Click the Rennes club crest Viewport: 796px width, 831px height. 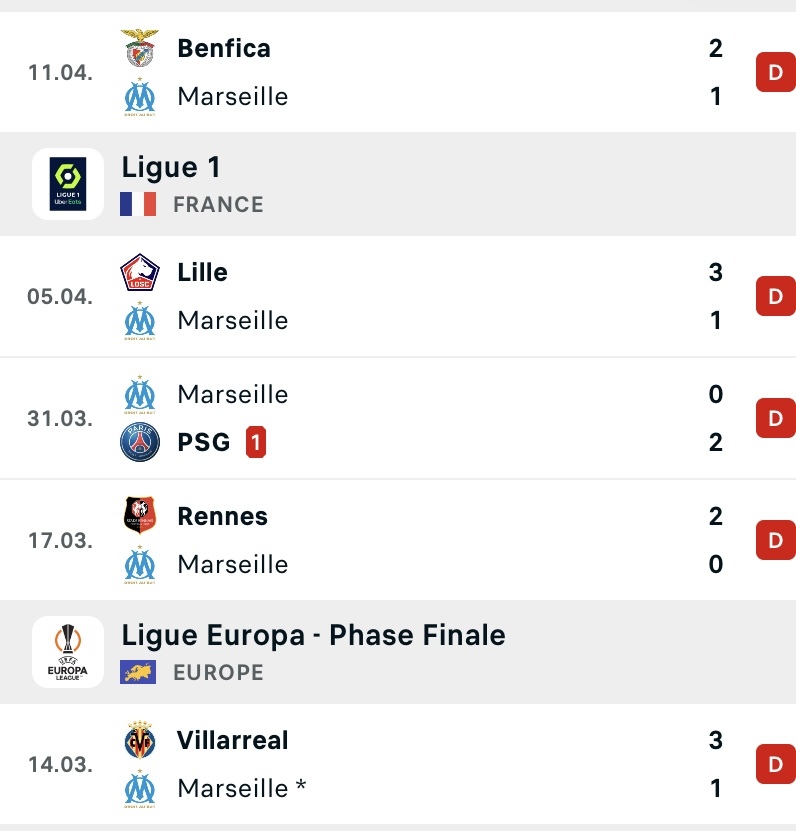pos(139,515)
